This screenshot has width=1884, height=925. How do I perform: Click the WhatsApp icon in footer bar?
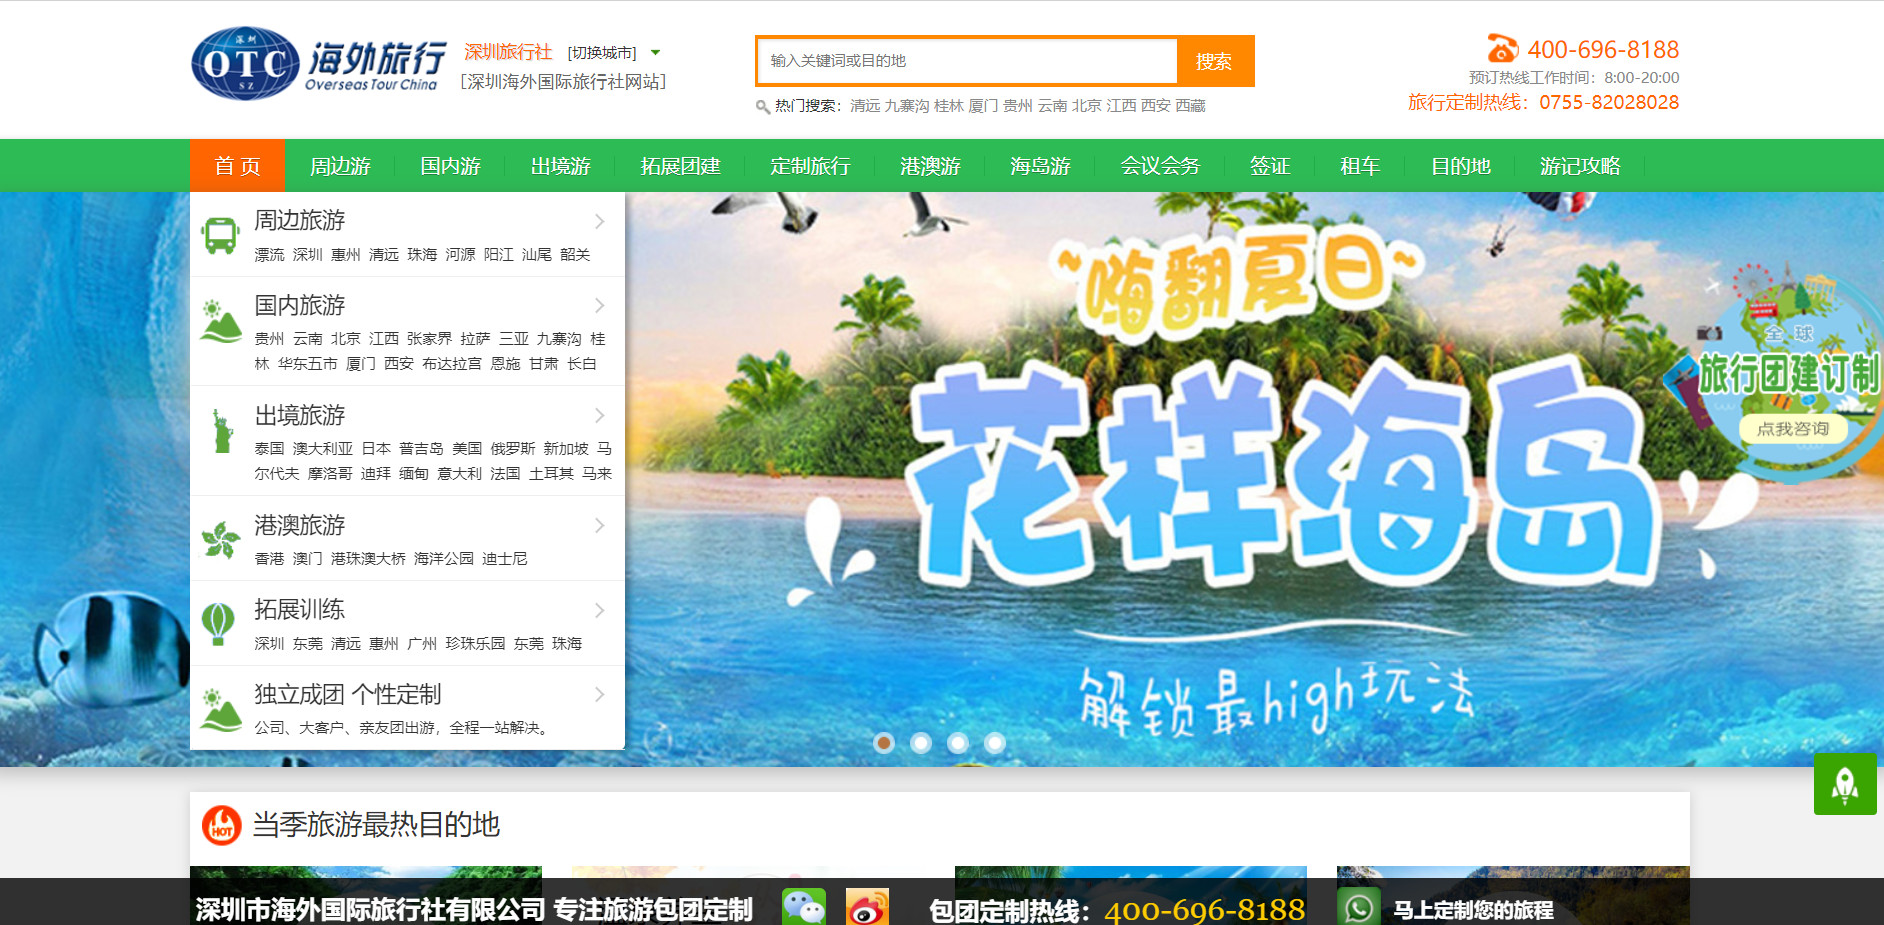coord(1358,908)
